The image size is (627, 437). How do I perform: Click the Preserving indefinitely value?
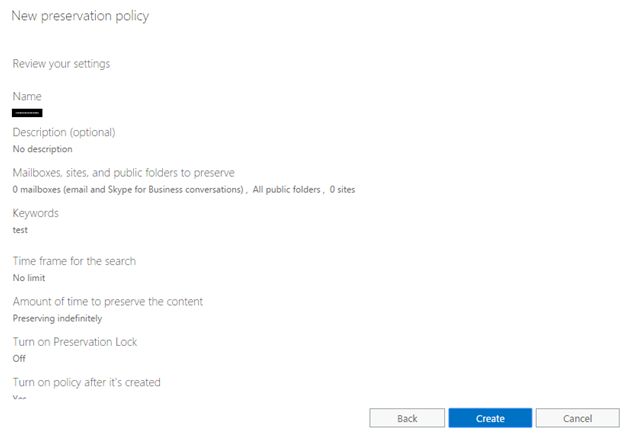click(x=57, y=318)
